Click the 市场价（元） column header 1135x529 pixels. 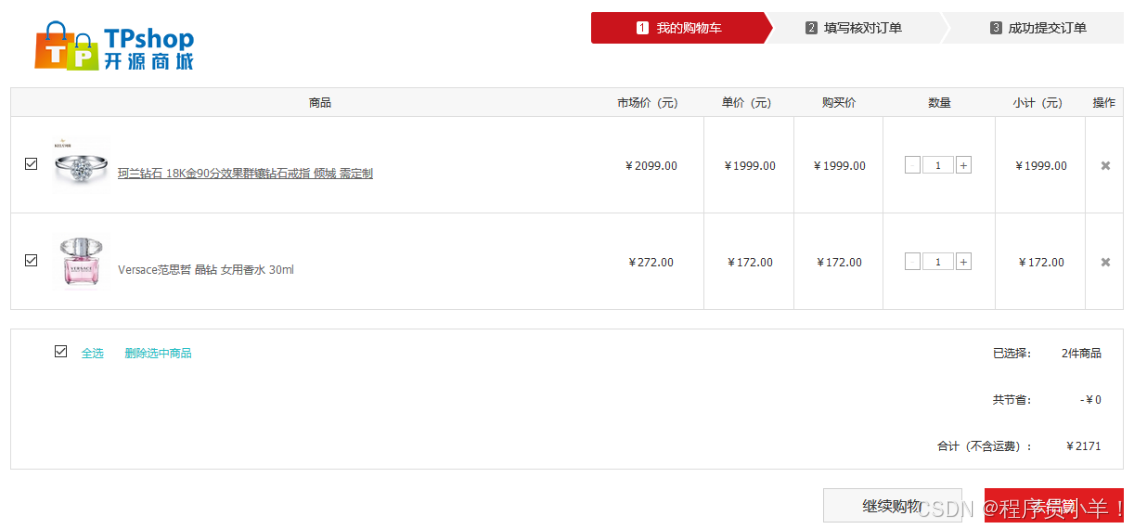[647, 103]
